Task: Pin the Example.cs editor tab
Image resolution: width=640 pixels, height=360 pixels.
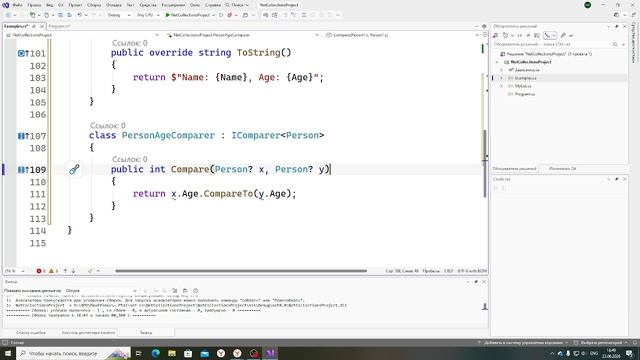Action: [x=34, y=26]
